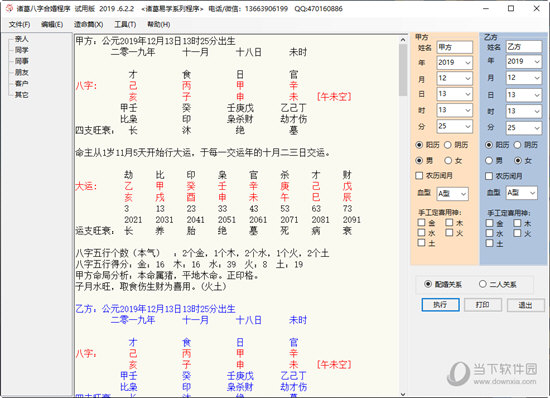Click the results scrollbar up arrow
The height and width of the screenshot is (398, 550).
403,40
